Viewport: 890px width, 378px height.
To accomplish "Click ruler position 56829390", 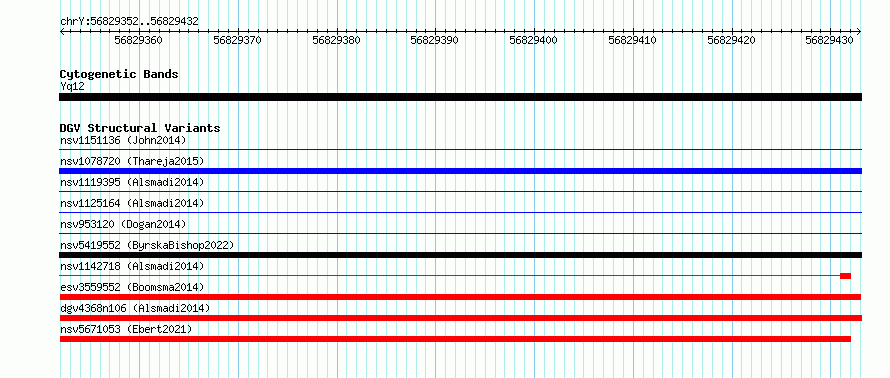I will [x=435, y=40].
